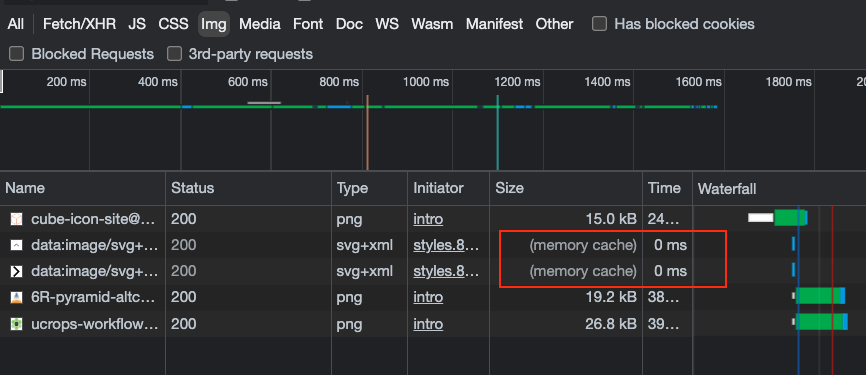Screen dimensions: 866x375
Task: Click the ucrops-workflow file icon
Action: pos(17,324)
